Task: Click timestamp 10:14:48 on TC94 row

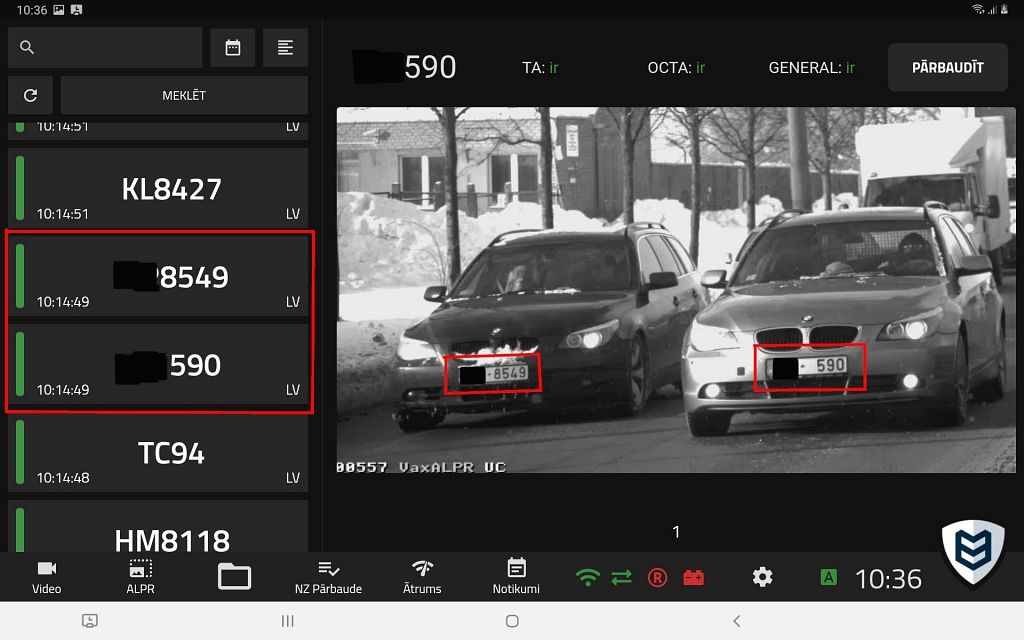Action: click(63, 478)
